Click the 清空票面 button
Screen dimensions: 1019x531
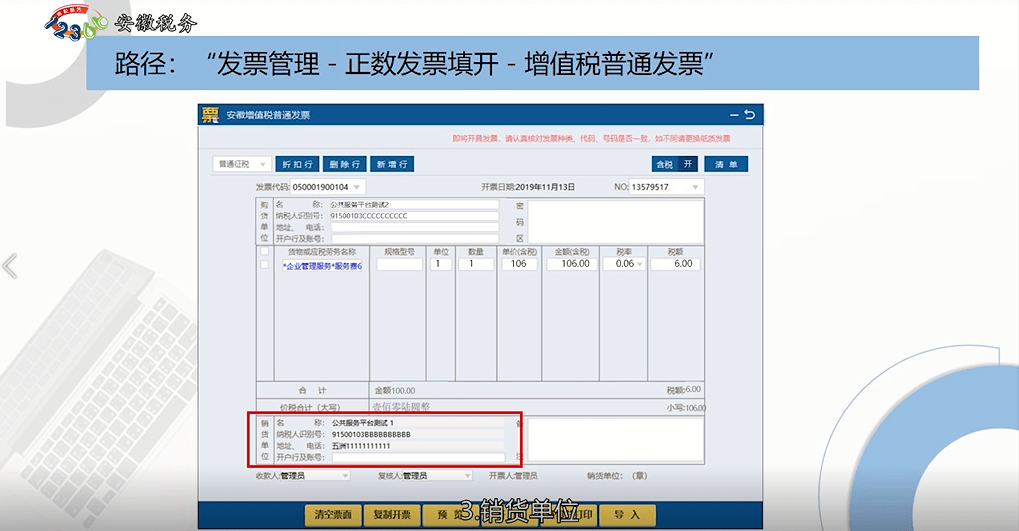tap(333, 515)
